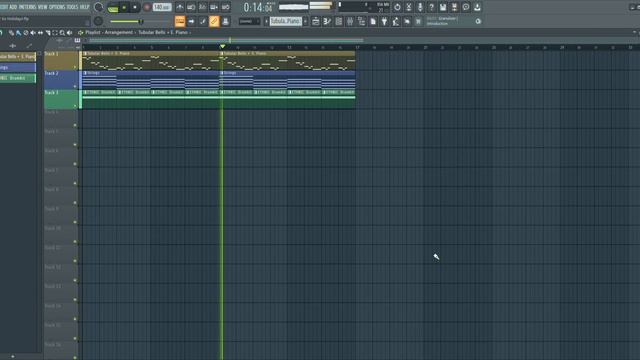Open the project/document icon in toolbar
The height and width of the screenshot is (360, 640).
(373, 21)
